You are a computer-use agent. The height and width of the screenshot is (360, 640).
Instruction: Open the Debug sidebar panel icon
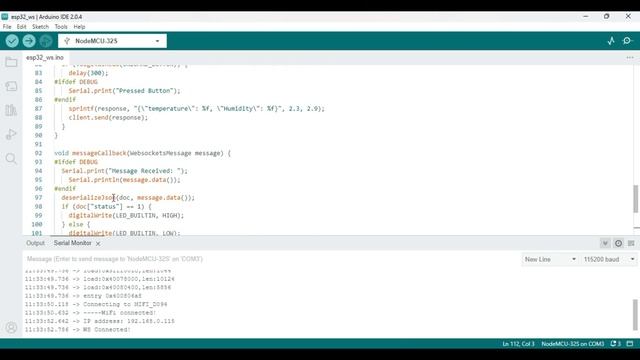(x=11, y=134)
